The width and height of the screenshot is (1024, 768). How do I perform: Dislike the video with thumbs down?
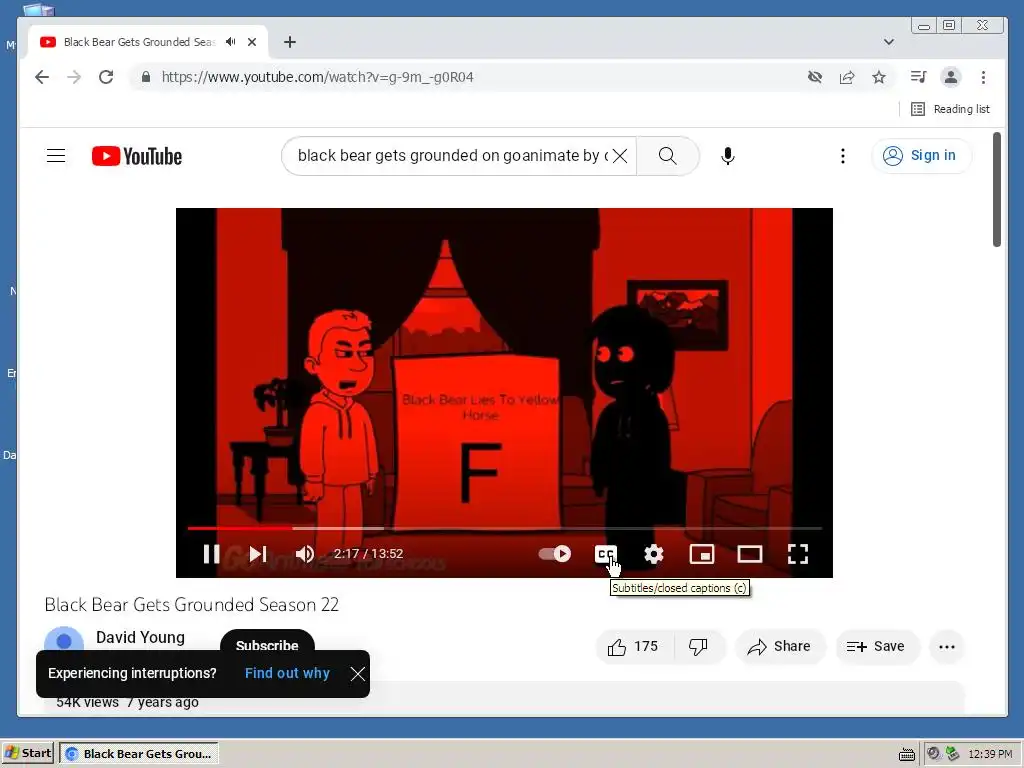tap(698, 647)
